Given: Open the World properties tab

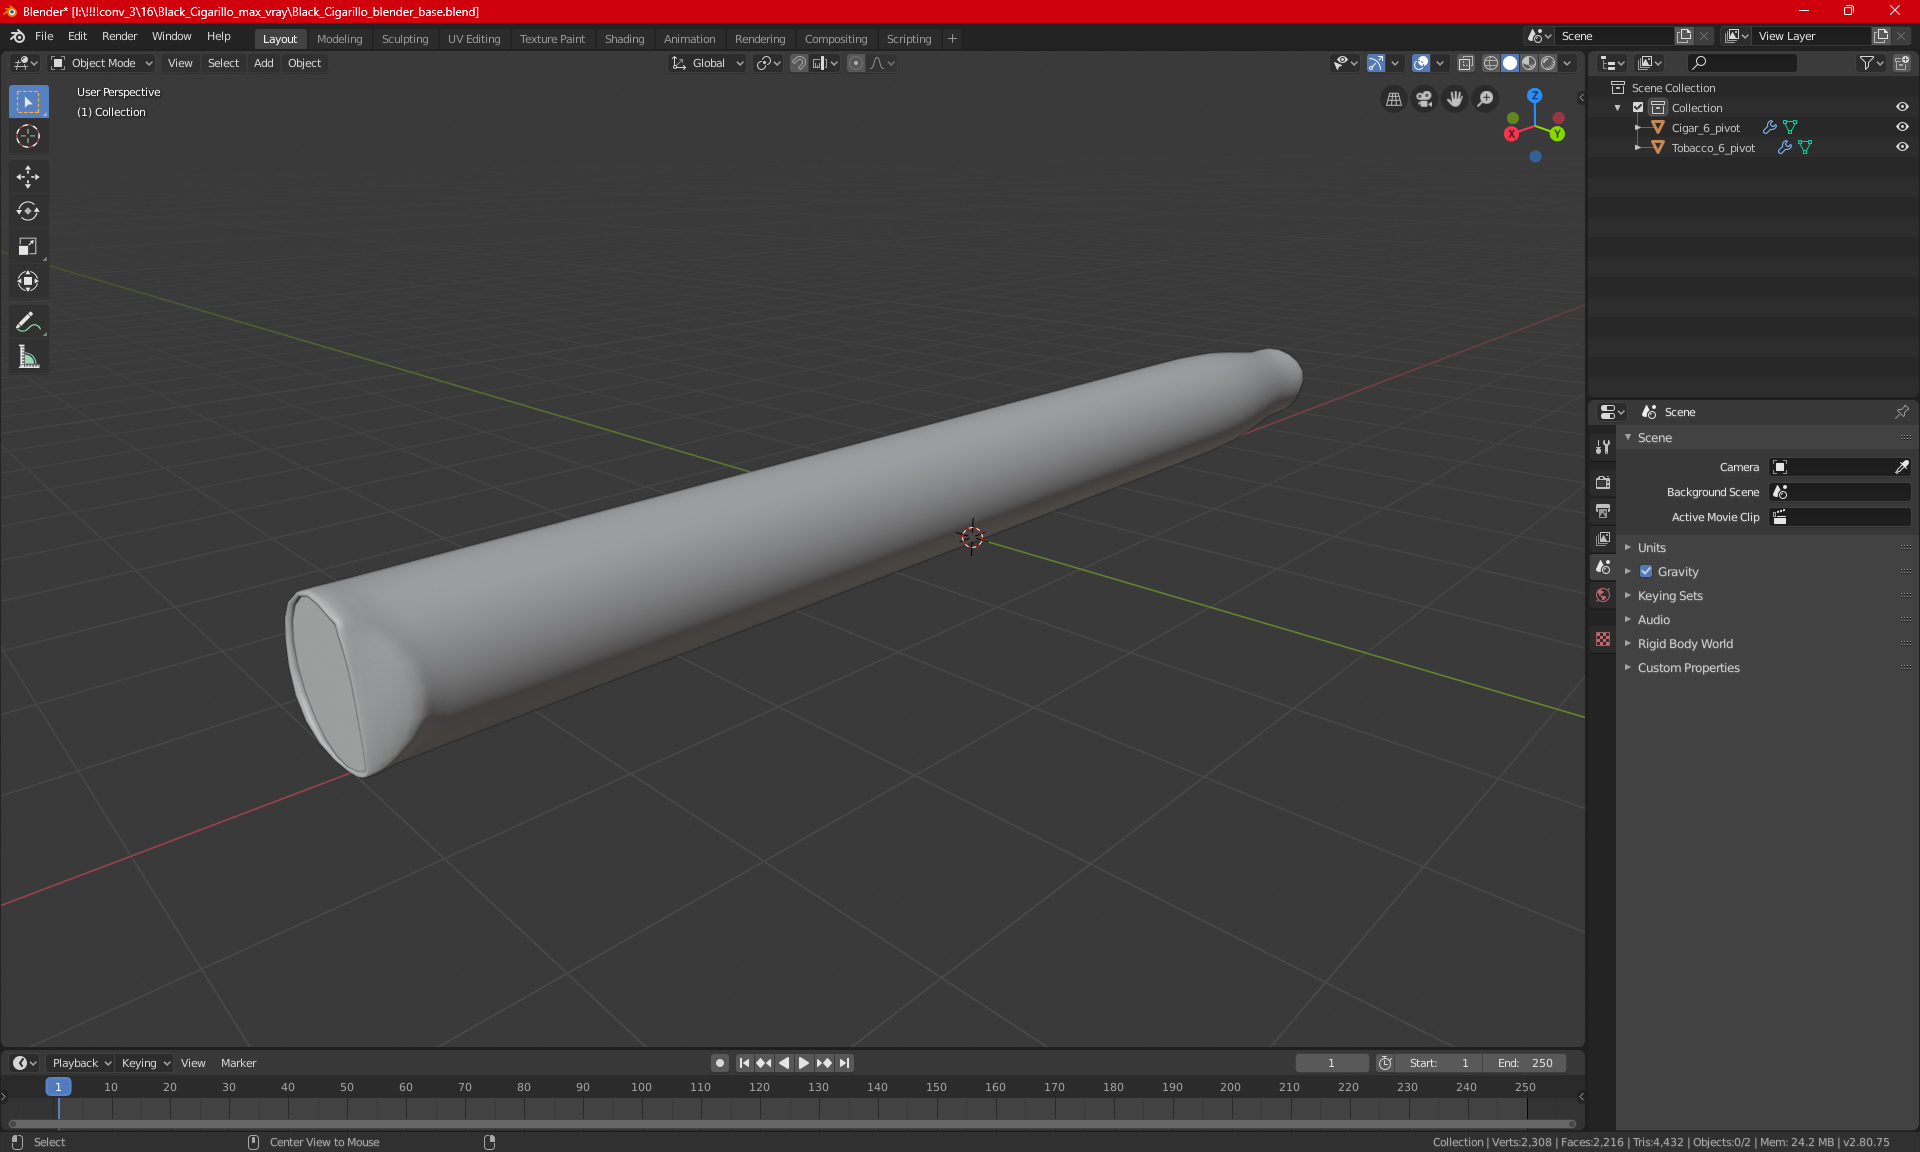Looking at the screenshot, I should pos(1603,595).
